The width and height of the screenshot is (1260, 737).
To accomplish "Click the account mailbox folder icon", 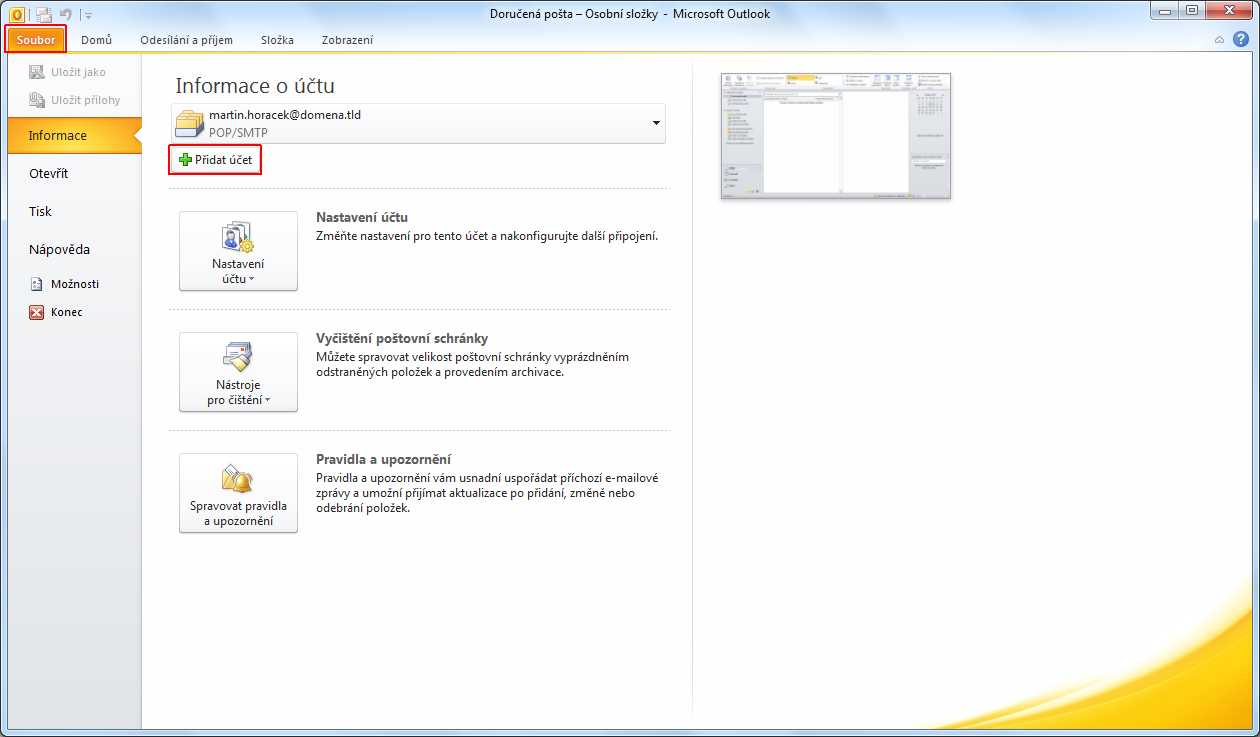I will 189,123.
